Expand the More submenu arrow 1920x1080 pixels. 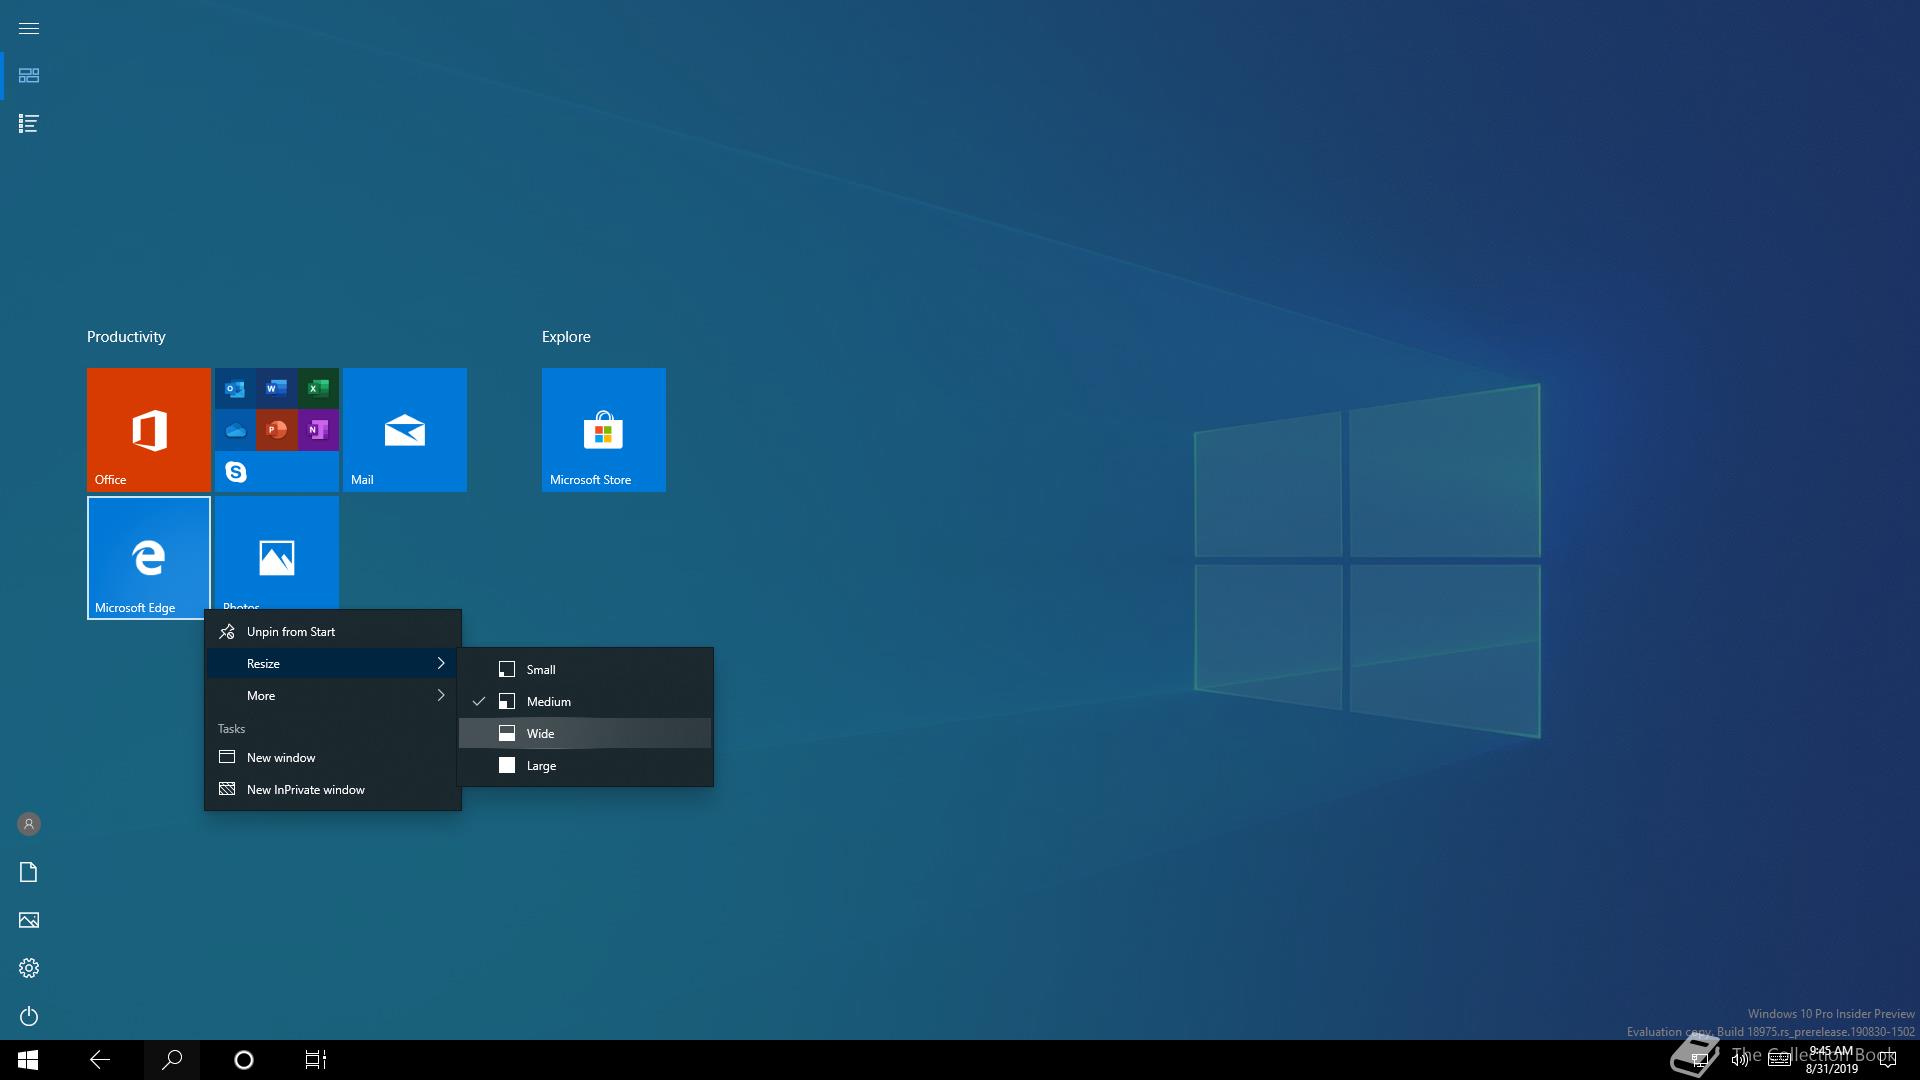pyautogui.click(x=441, y=696)
